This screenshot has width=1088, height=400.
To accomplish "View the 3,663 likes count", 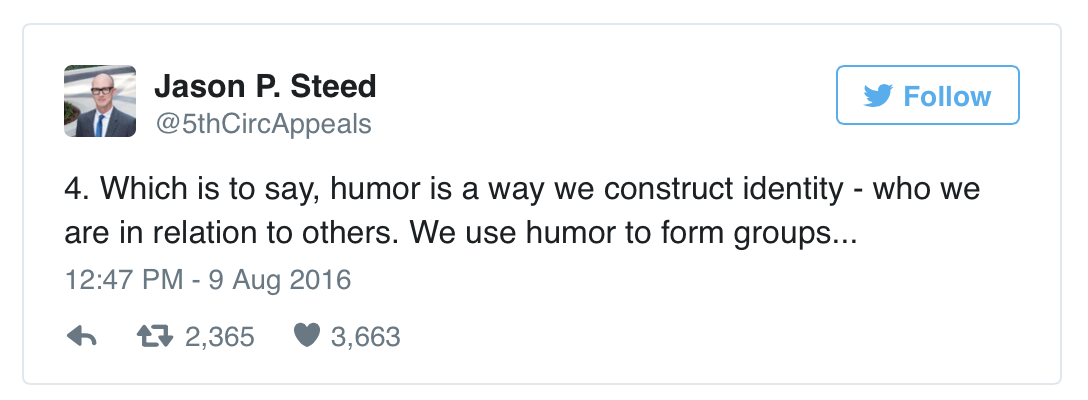I will pyautogui.click(x=365, y=338).
